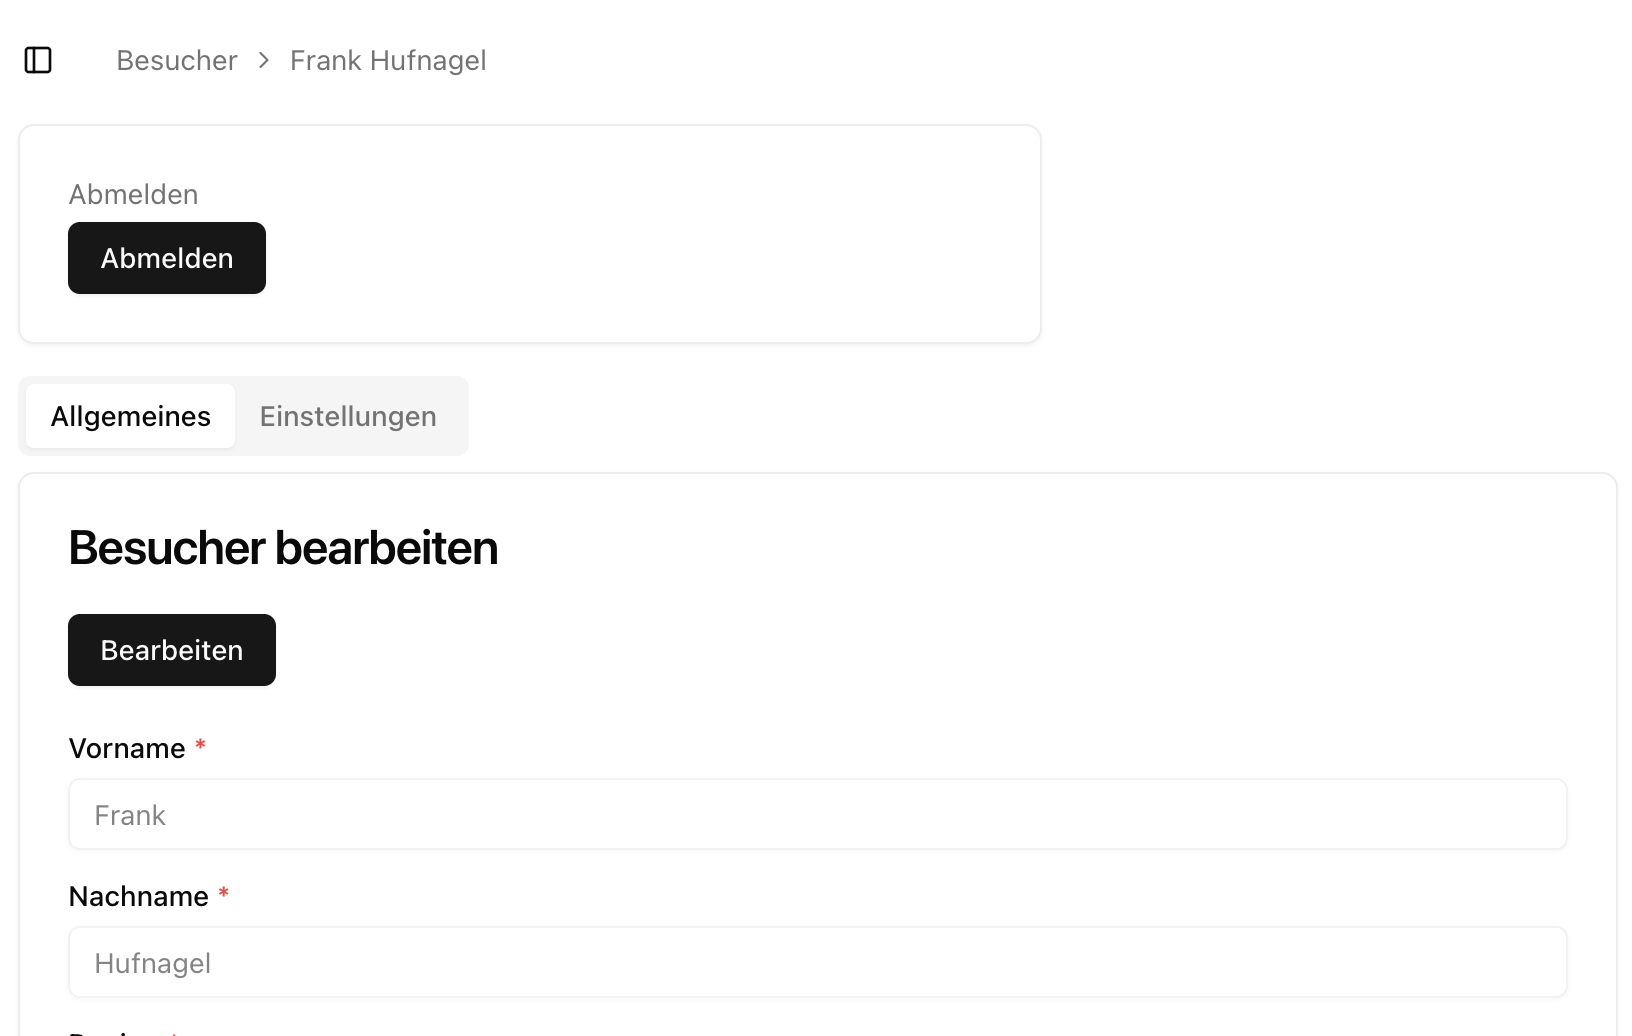Open the Einstellungen tab
The height and width of the screenshot is (1036, 1632).
(348, 416)
